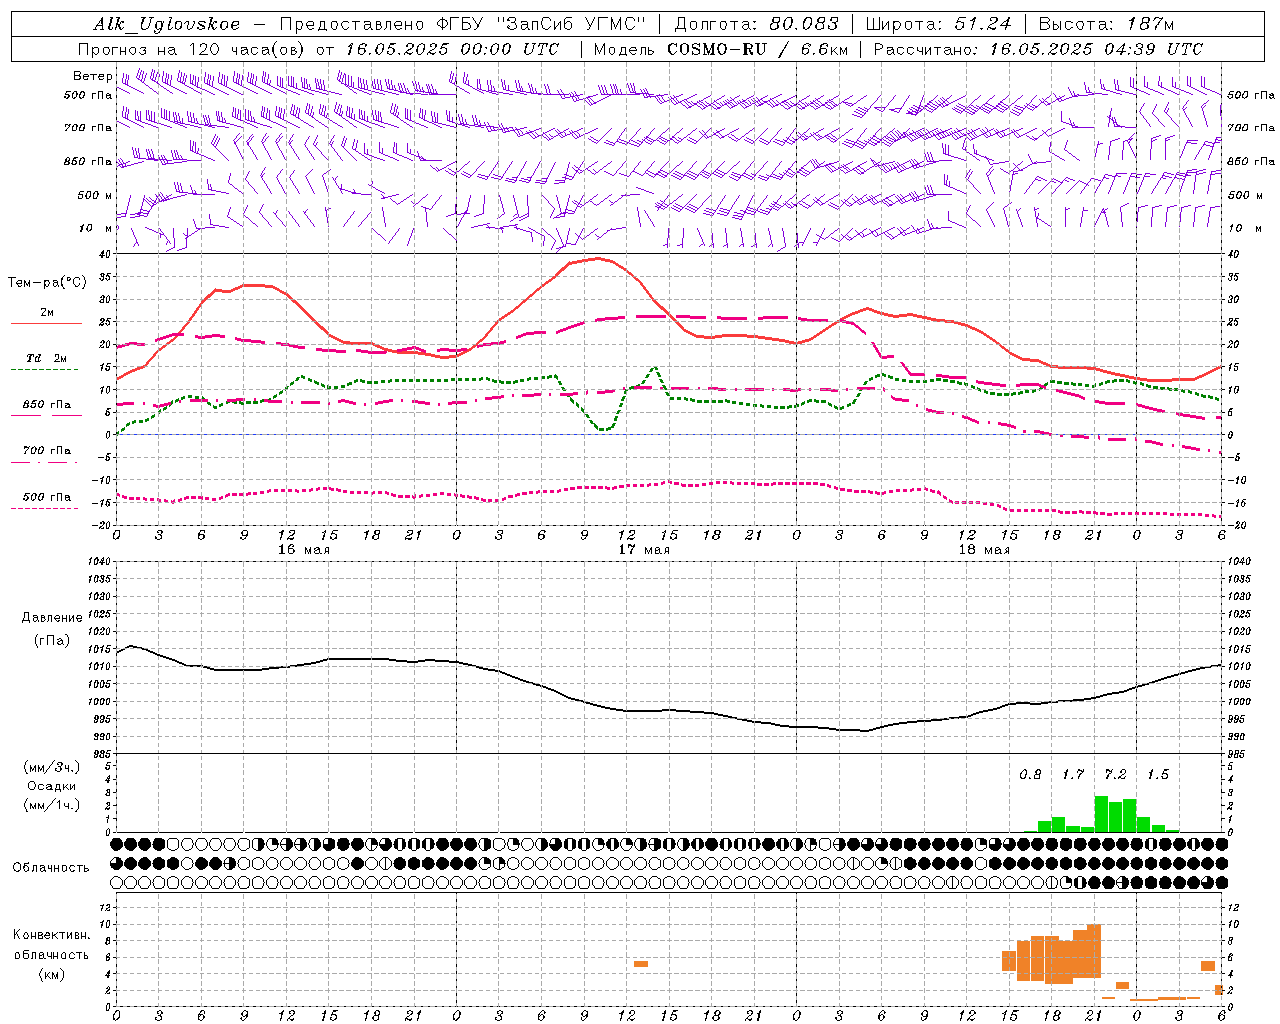Select the text Предоставлено ФГБУ "ЗапСиб УГМС"

tap(463, 24)
